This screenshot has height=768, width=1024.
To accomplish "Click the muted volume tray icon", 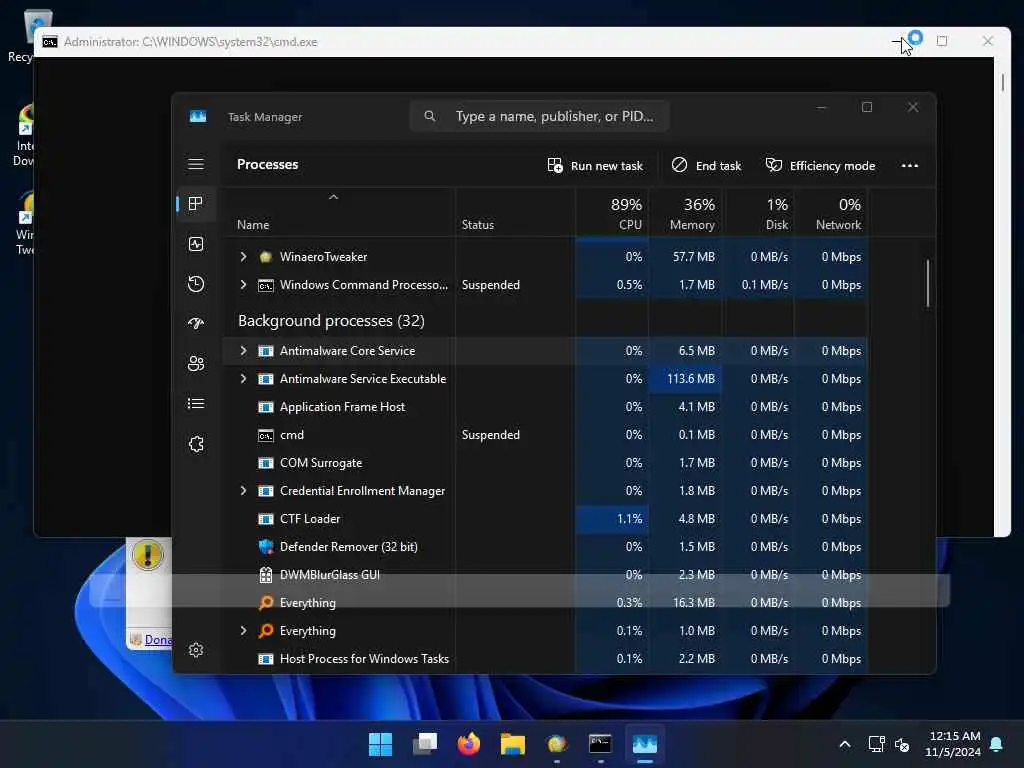I will click(x=902, y=744).
